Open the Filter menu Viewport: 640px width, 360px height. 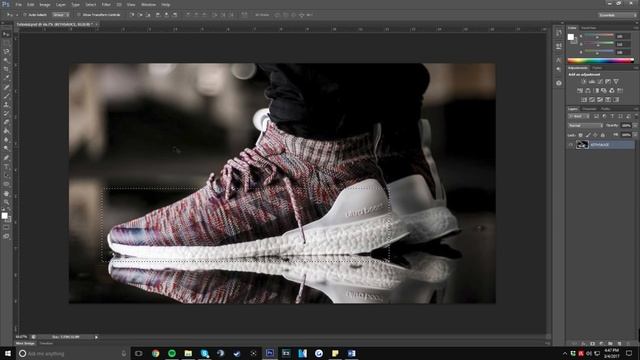(x=106, y=4)
